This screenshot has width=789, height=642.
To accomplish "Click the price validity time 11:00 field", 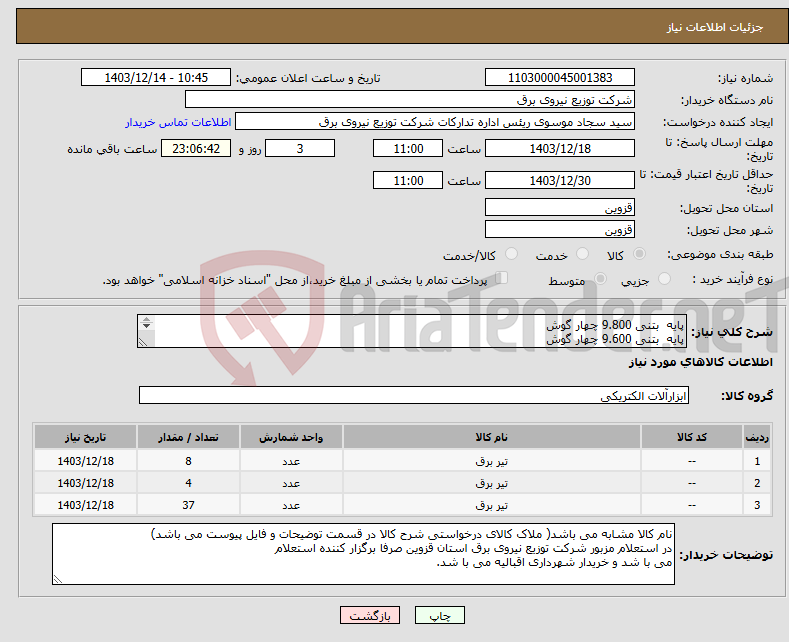I will pos(408,180).
